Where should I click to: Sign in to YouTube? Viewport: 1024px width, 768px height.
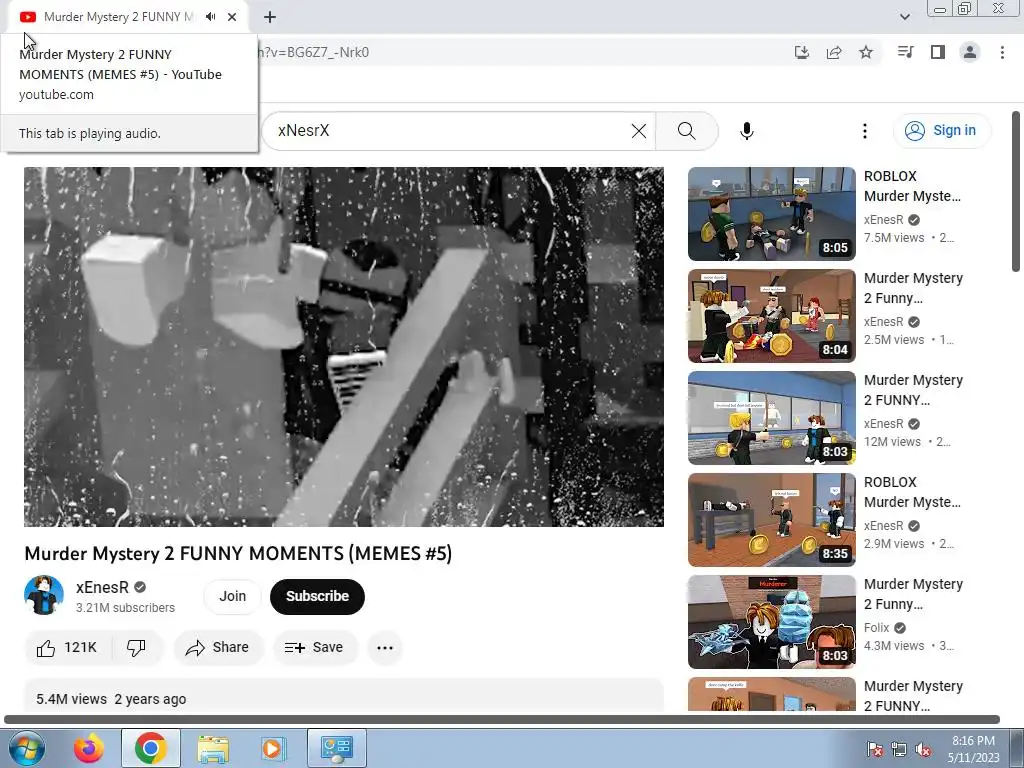pyautogui.click(x=942, y=131)
